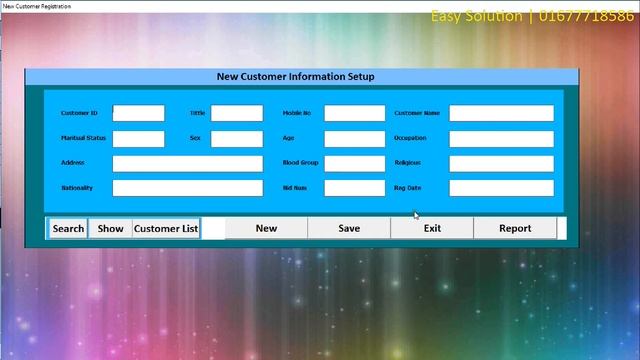Viewport: 640px width, 360px height.
Task: Click the 'New Customer Information Setup' heading
Action: 296,77
